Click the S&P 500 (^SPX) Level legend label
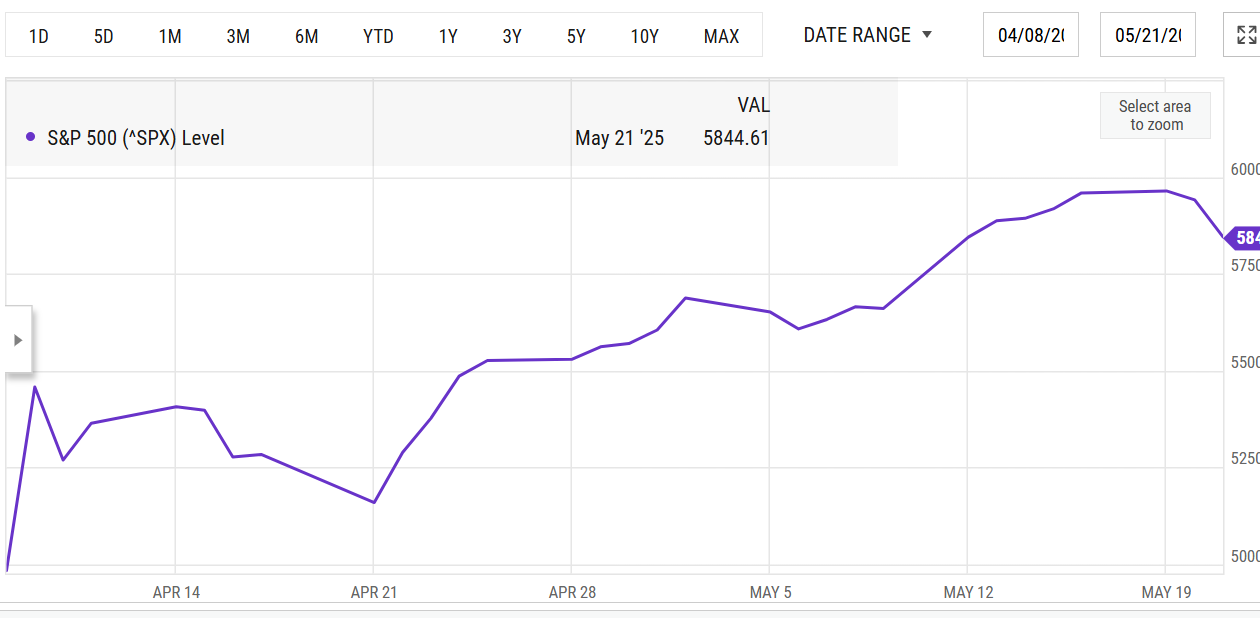This screenshot has height=618, width=1260. (136, 138)
